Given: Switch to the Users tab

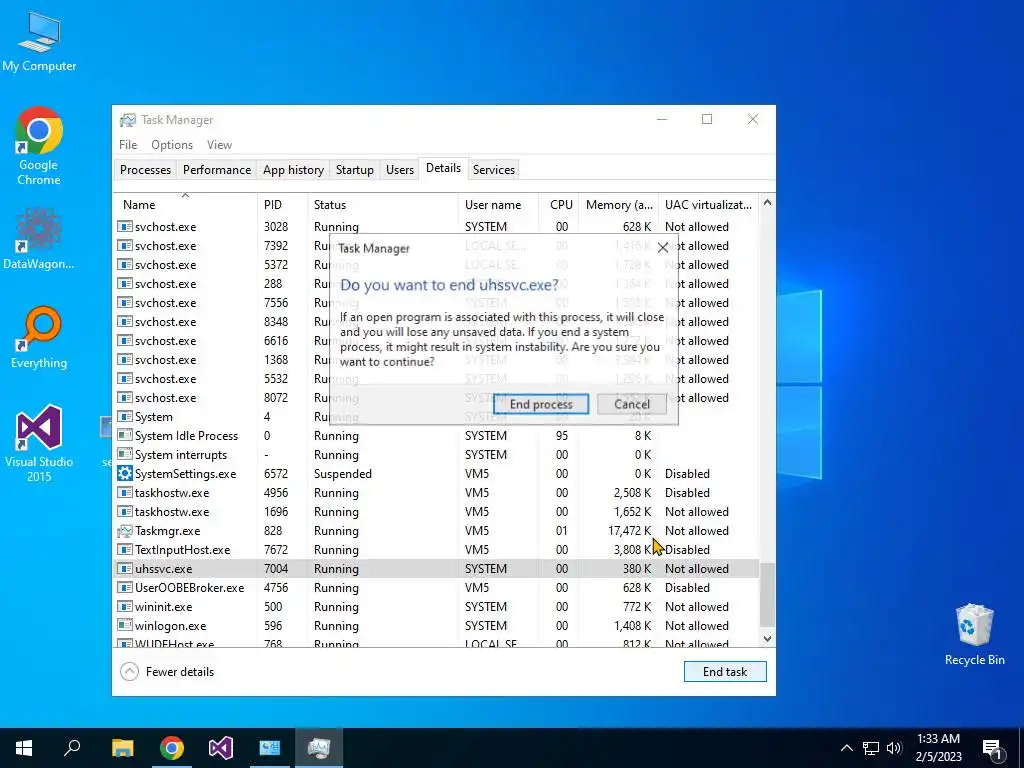Looking at the screenshot, I should 400,170.
